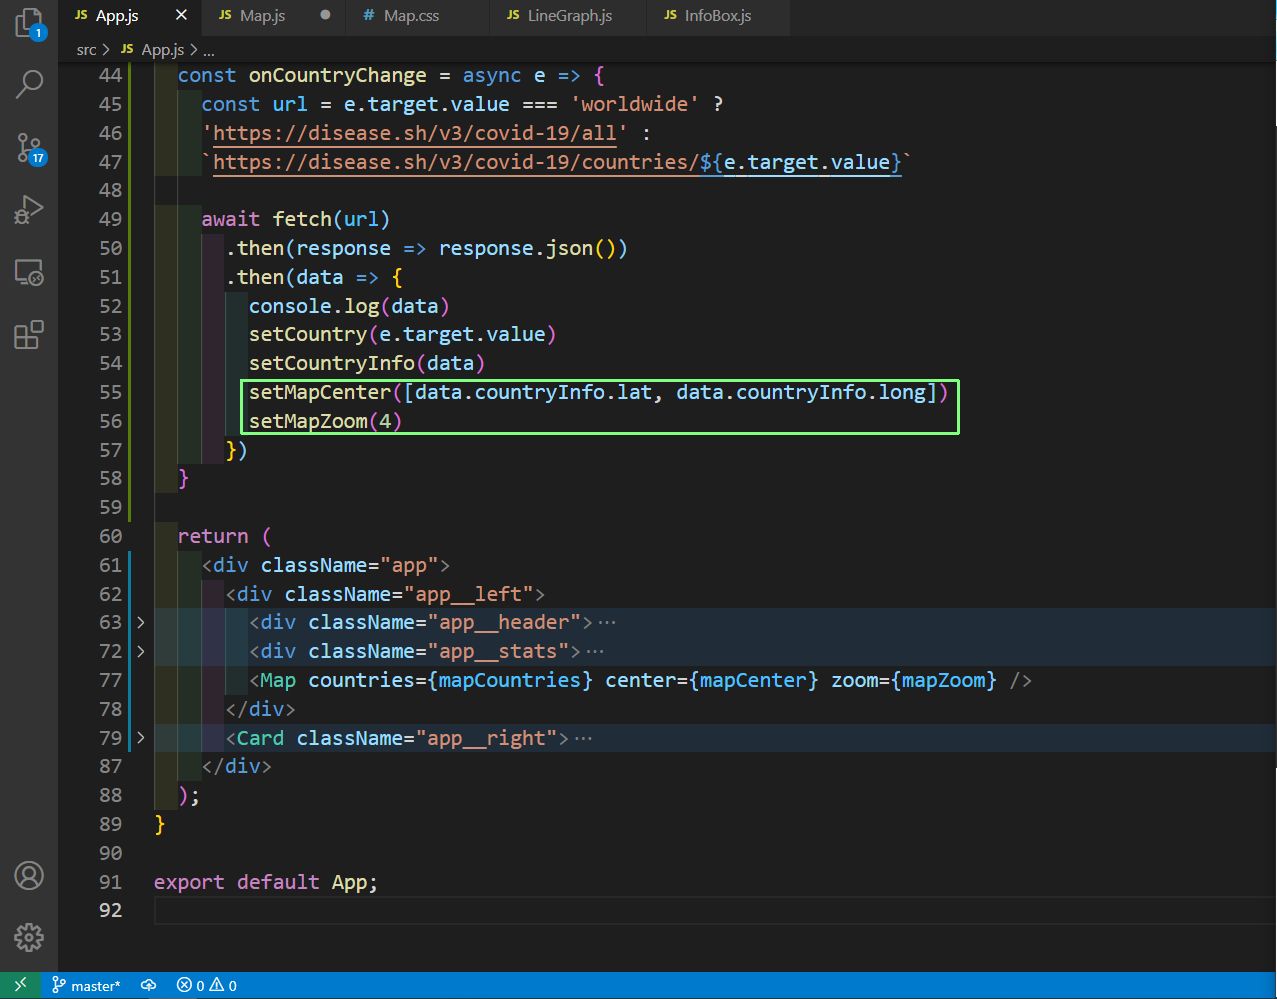Click the src breadcrumb segment
Viewport: 1277px width, 999px height.
(x=86, y=49)
